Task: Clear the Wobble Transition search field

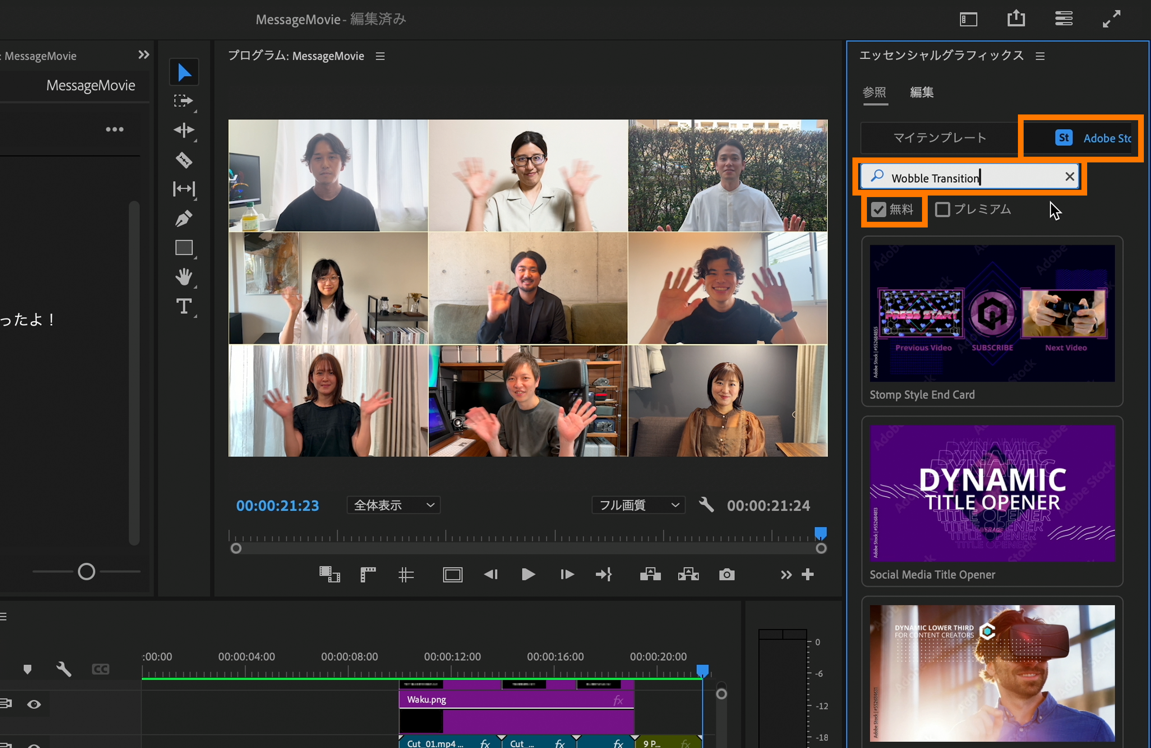Action: click(x=1070, y=177)
